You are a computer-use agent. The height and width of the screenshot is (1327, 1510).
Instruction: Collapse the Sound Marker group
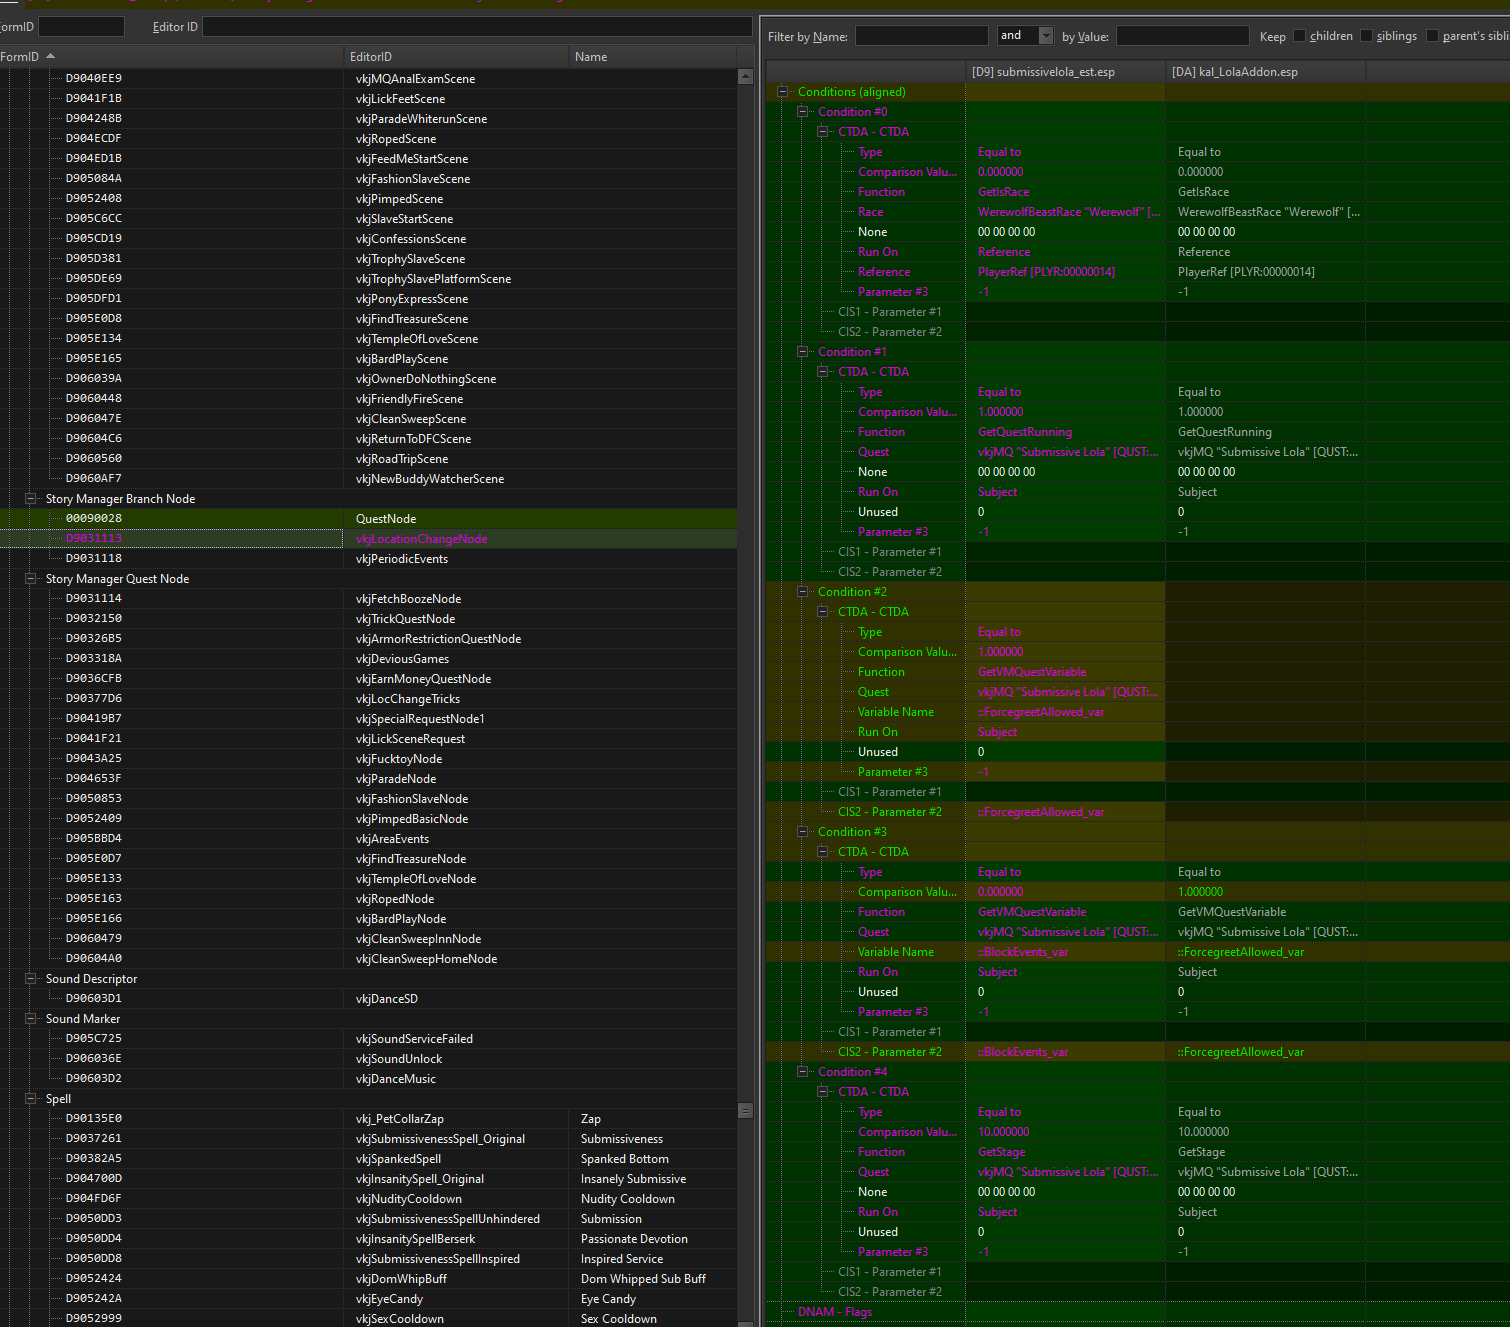(30, 1019)
